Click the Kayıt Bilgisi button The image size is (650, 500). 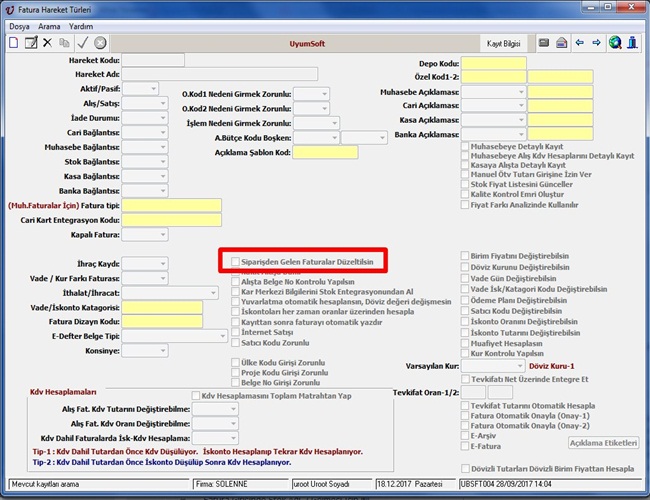(x=503, y=44)
